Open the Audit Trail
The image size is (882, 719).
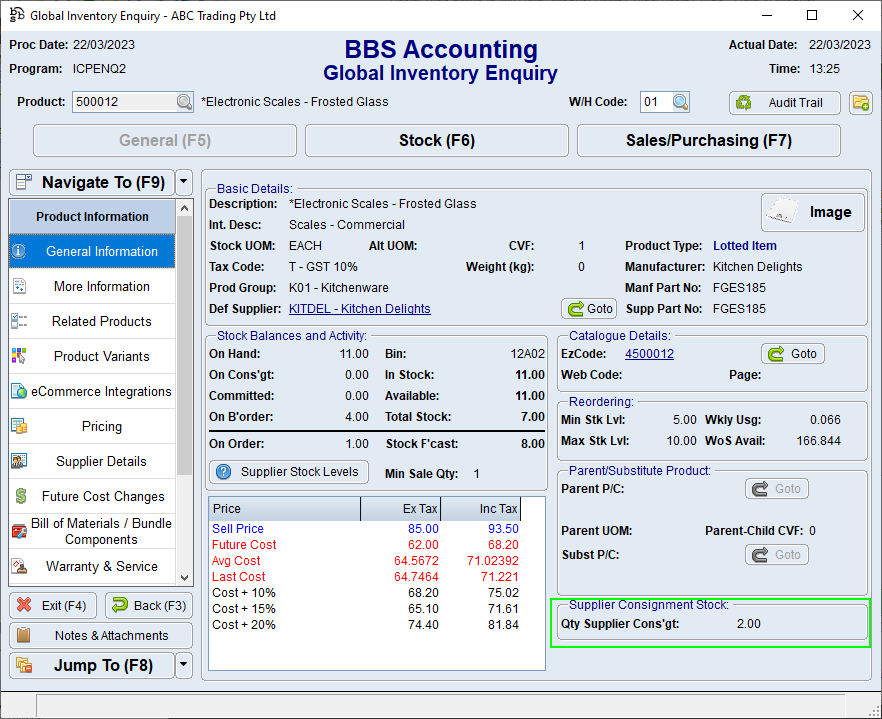[784, 102]
